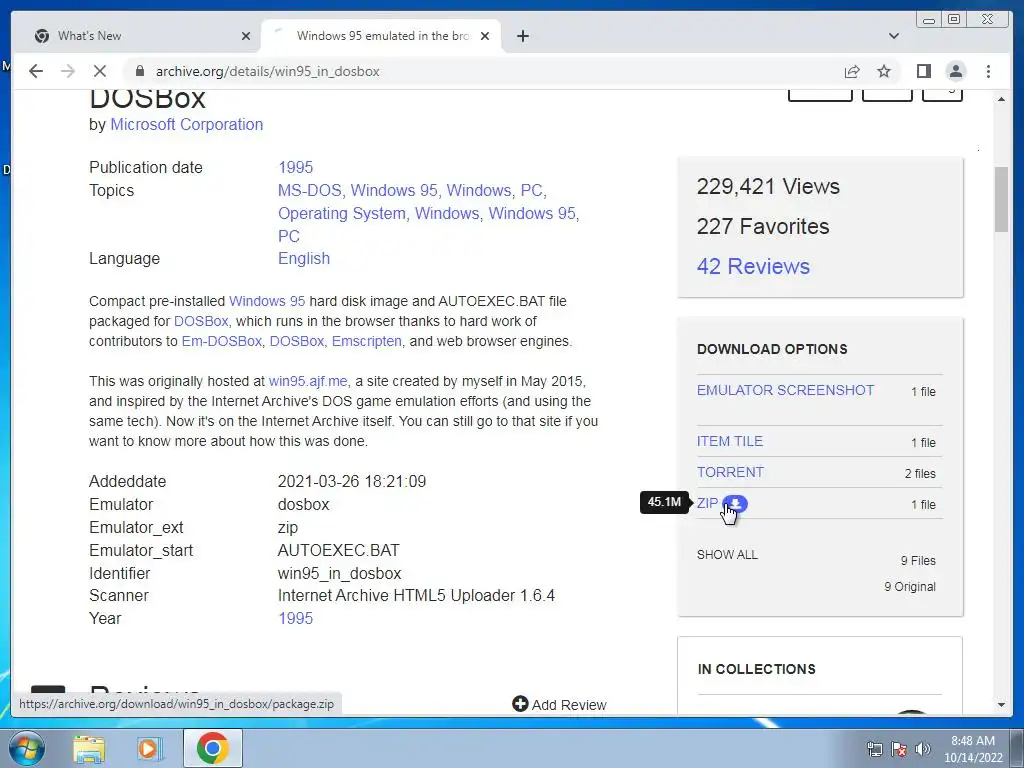Open the English language link
Screen dimensions: 1024x768
pos(304,258)
